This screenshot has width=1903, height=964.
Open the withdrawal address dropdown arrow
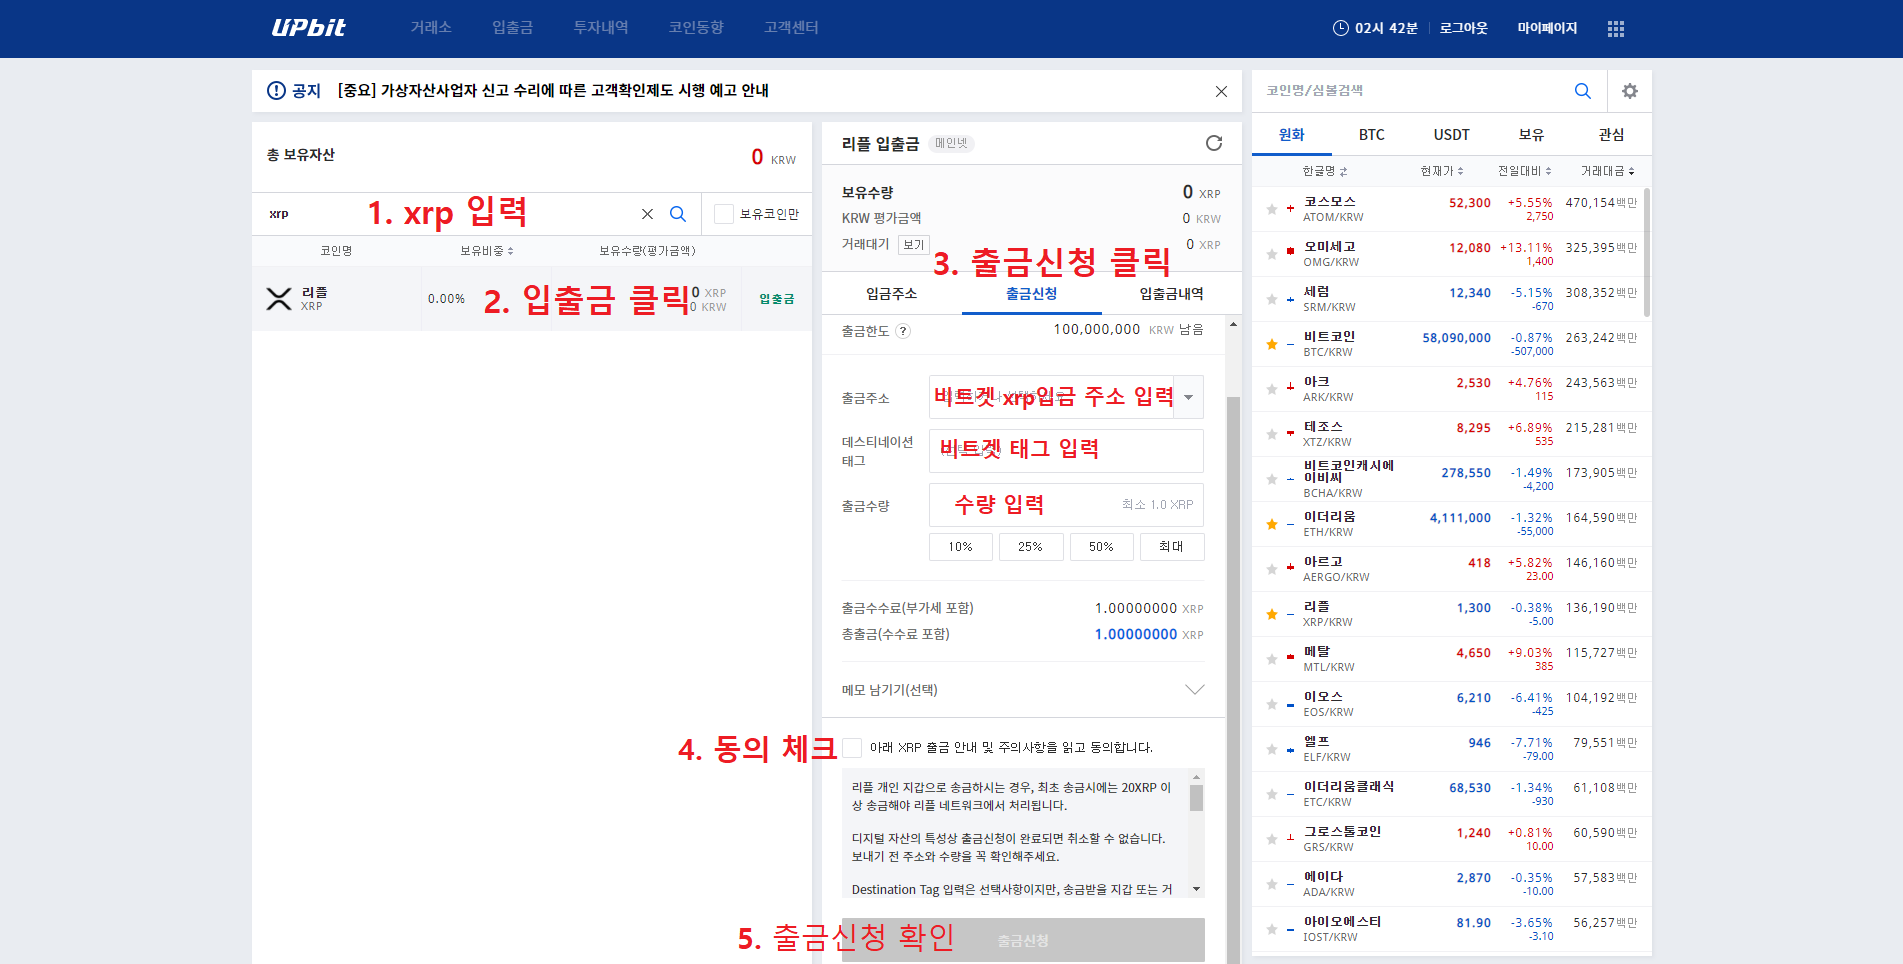click(x=1188, y=397)
